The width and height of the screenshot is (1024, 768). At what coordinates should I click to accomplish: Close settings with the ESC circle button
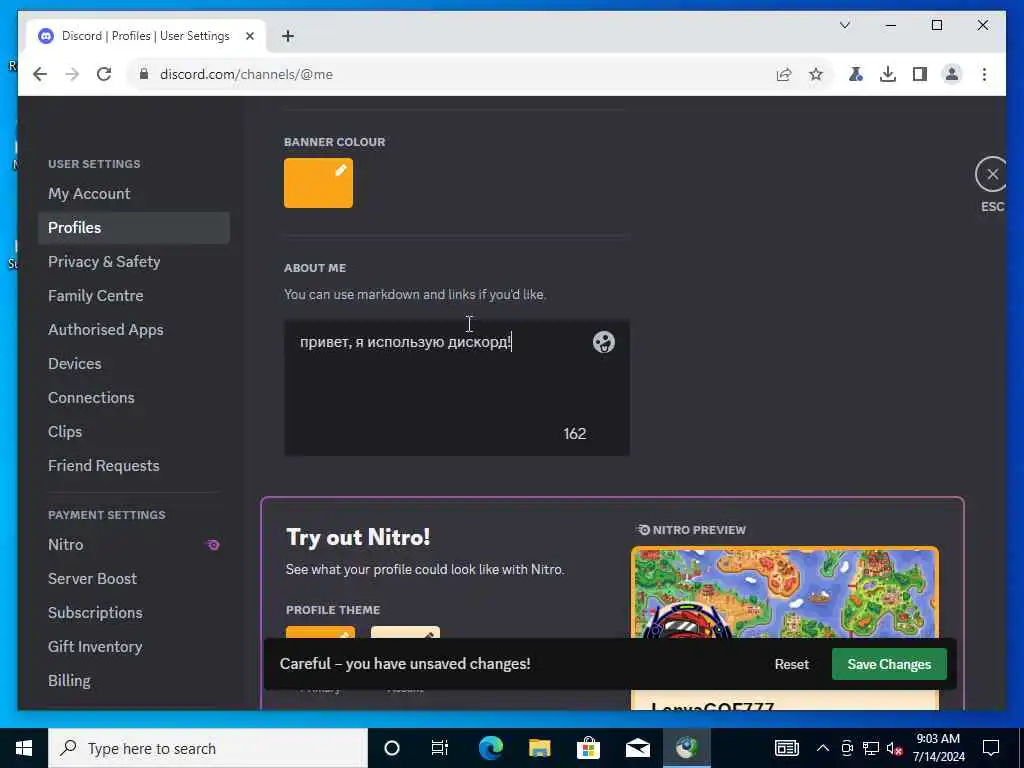coord(992,174)
